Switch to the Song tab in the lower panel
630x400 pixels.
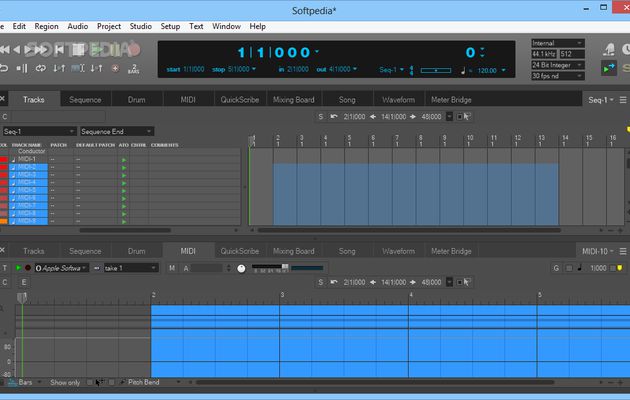347,251
